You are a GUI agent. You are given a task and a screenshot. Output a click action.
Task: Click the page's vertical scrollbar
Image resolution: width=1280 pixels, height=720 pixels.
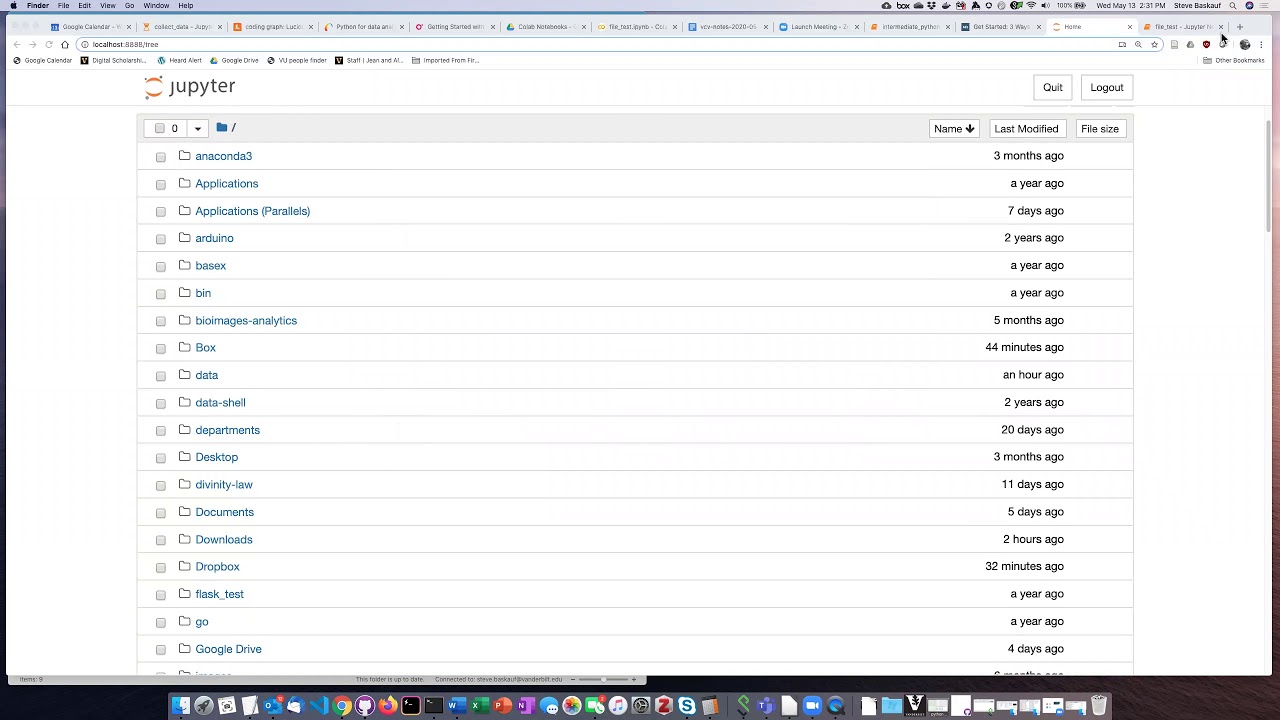tap(1269, 175)
